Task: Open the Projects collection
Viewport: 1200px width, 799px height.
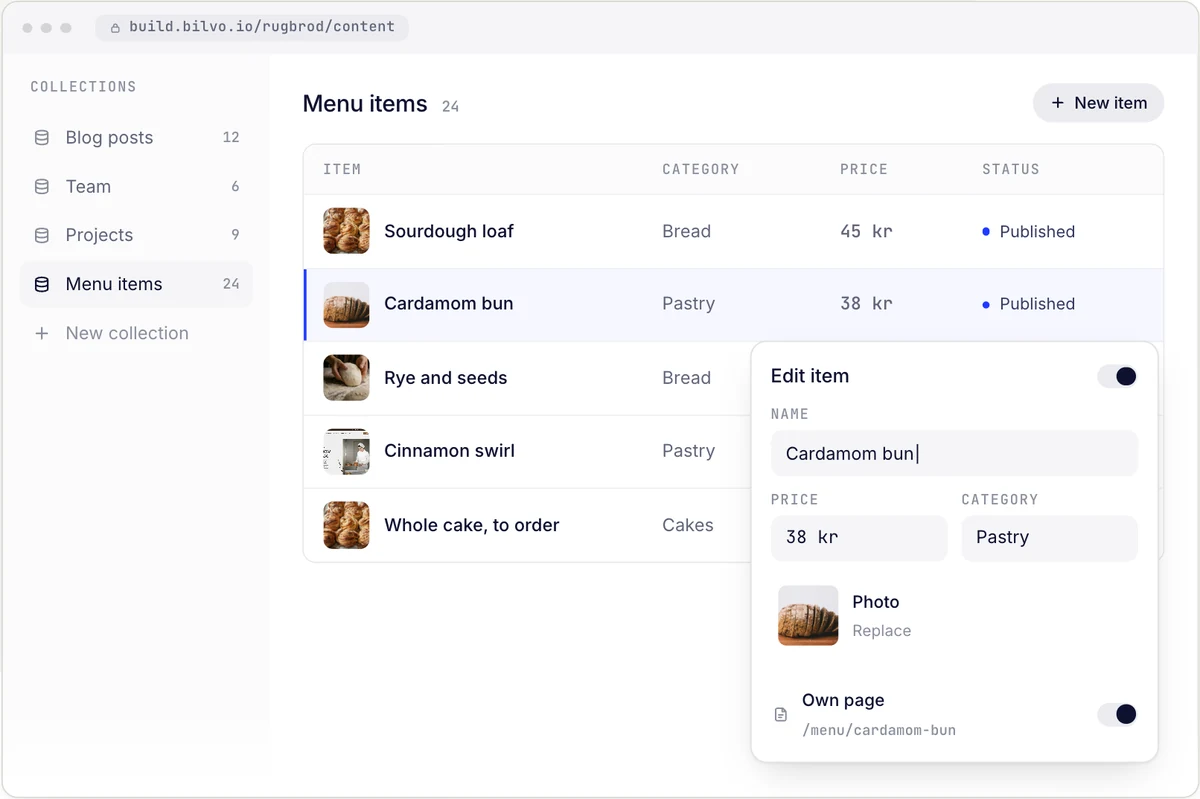Action: tap(136, 236)
